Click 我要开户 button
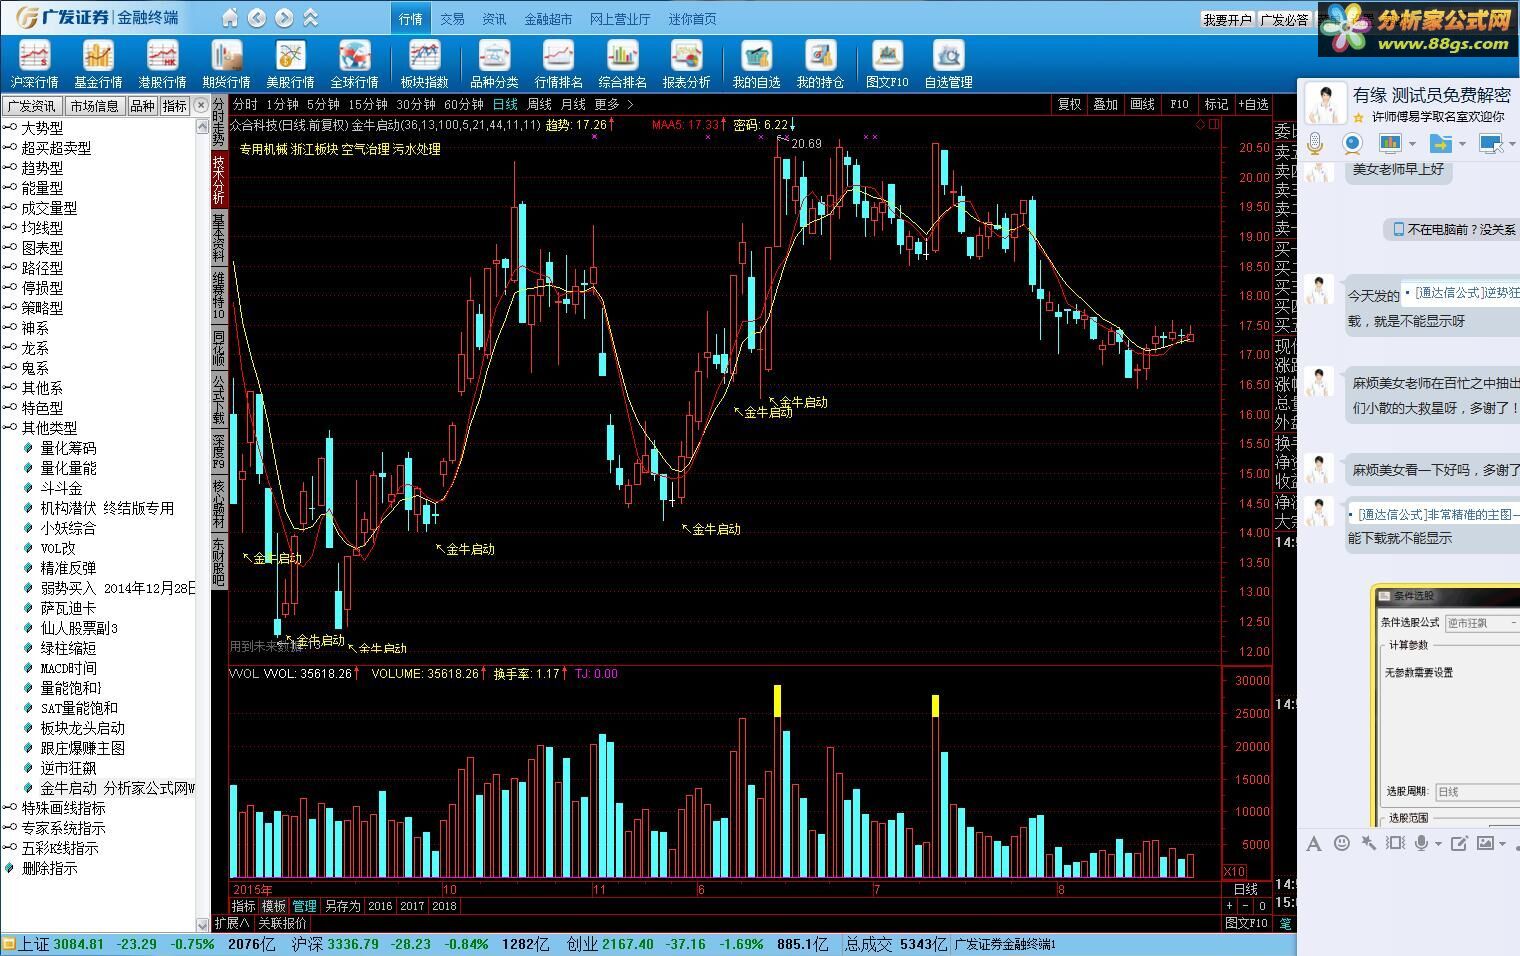 pos(1227,19)
